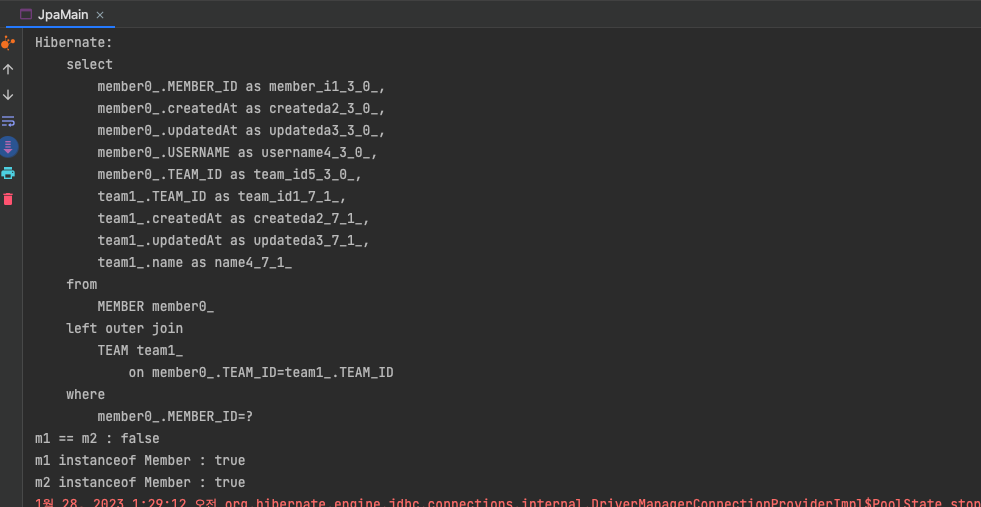Clear all console output with trash icon
Screen dimensions: 981x507
coord(8,199)
